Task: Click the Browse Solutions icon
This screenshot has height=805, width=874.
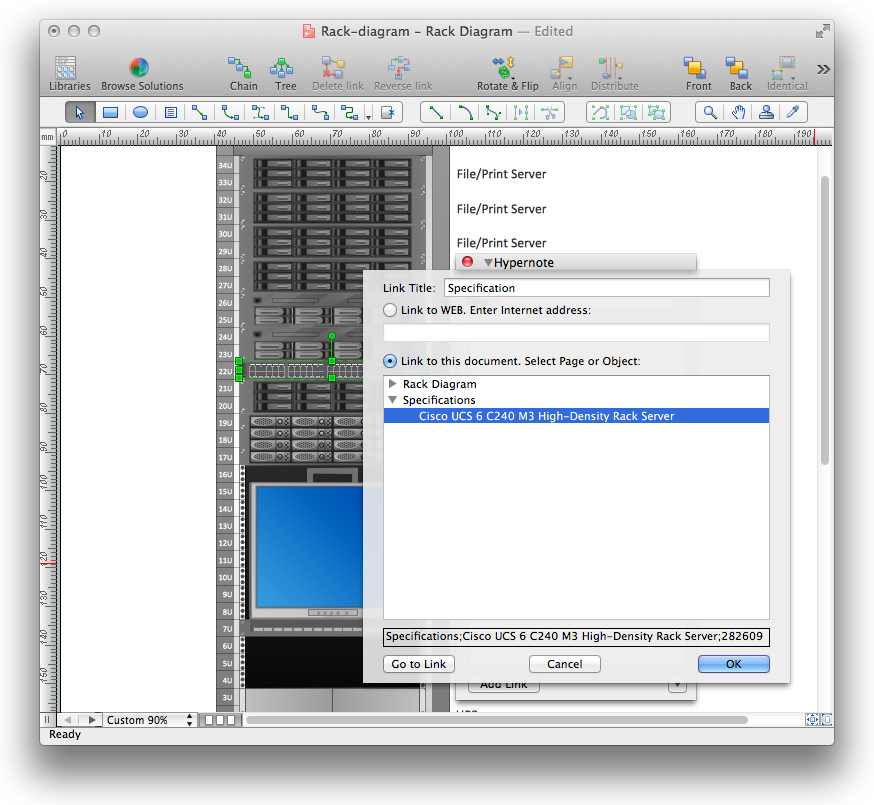Action: [x=141, y=73]
